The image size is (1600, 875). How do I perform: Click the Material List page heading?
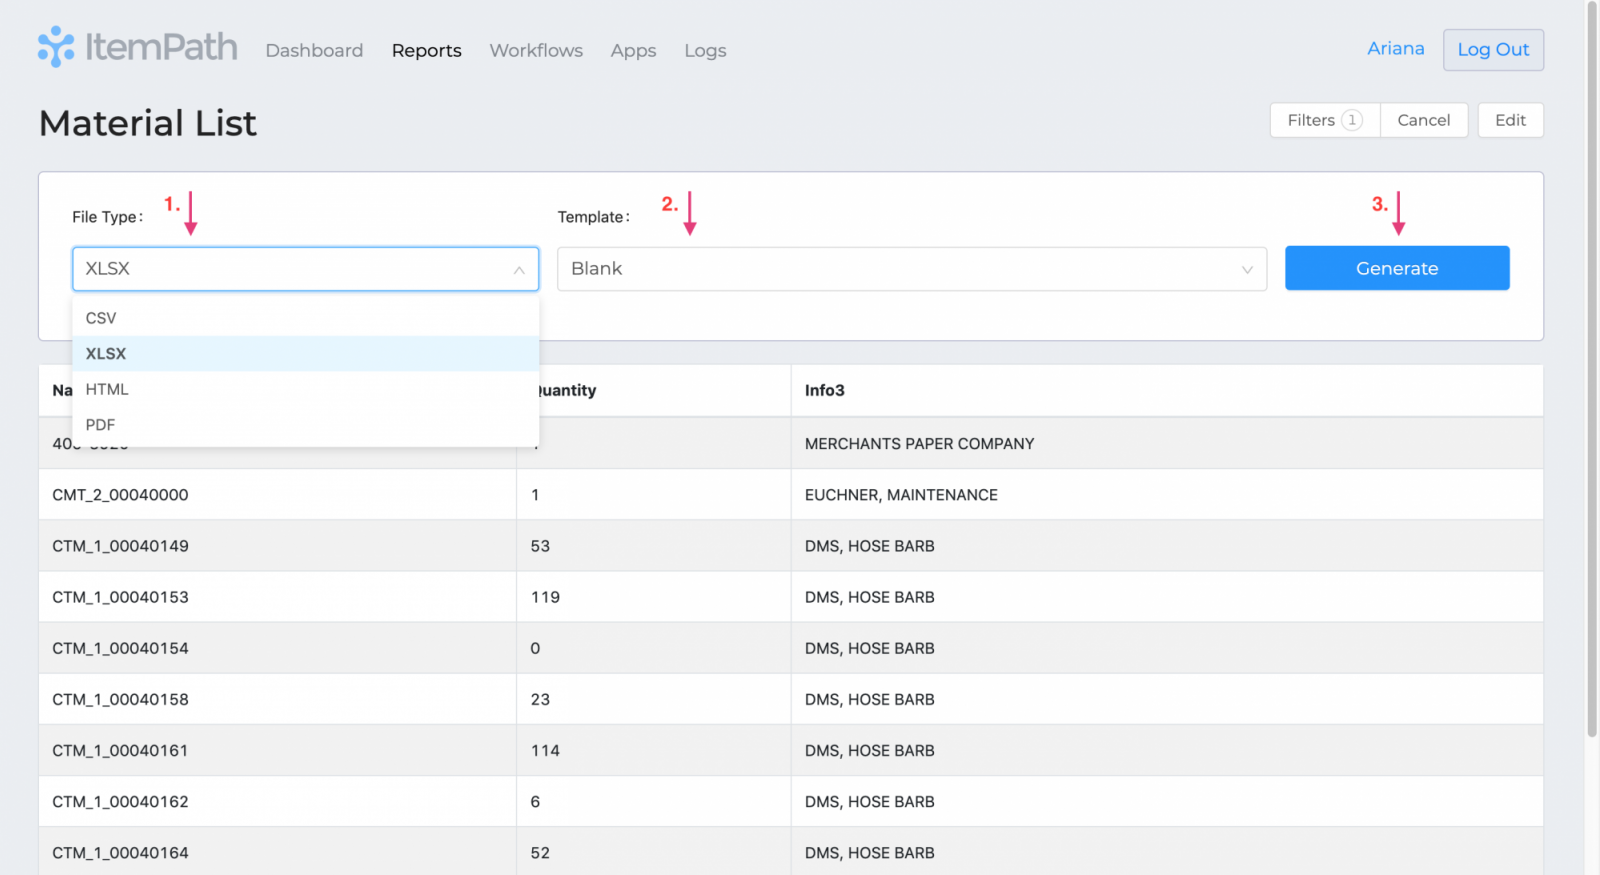(x=148, y=123)
